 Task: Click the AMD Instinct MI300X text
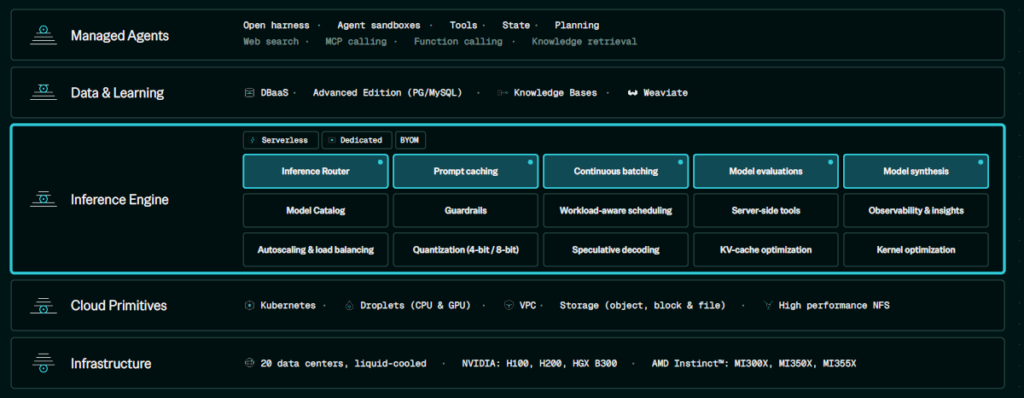(754, 363)
